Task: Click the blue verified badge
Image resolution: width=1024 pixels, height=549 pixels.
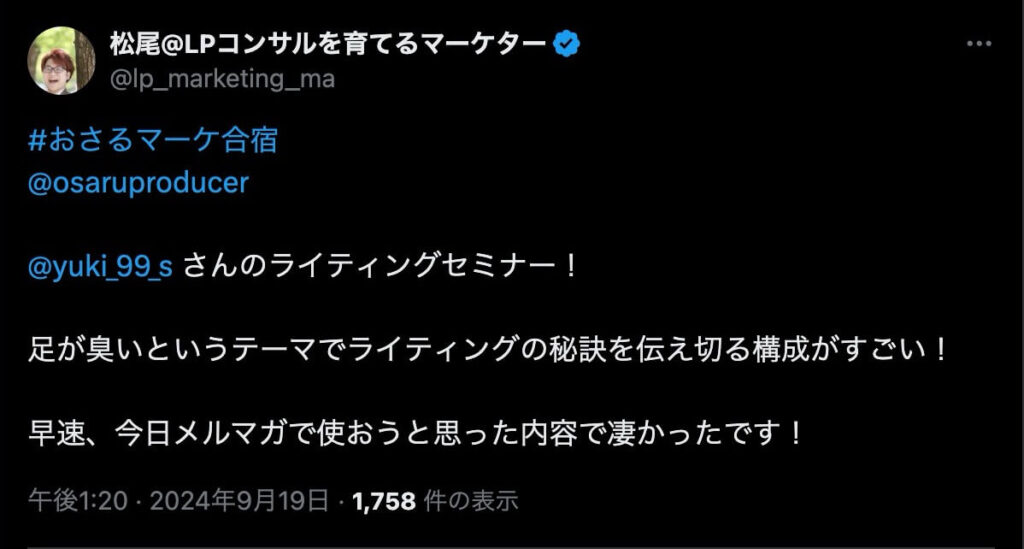Action: 568,45
